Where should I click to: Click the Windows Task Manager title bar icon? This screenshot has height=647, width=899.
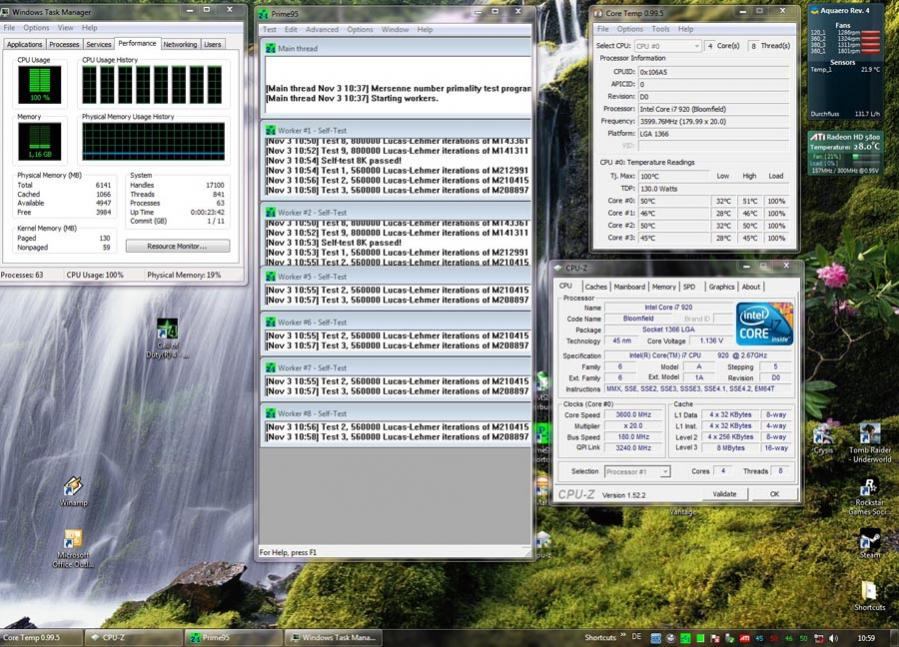click(x=6, y=11)
